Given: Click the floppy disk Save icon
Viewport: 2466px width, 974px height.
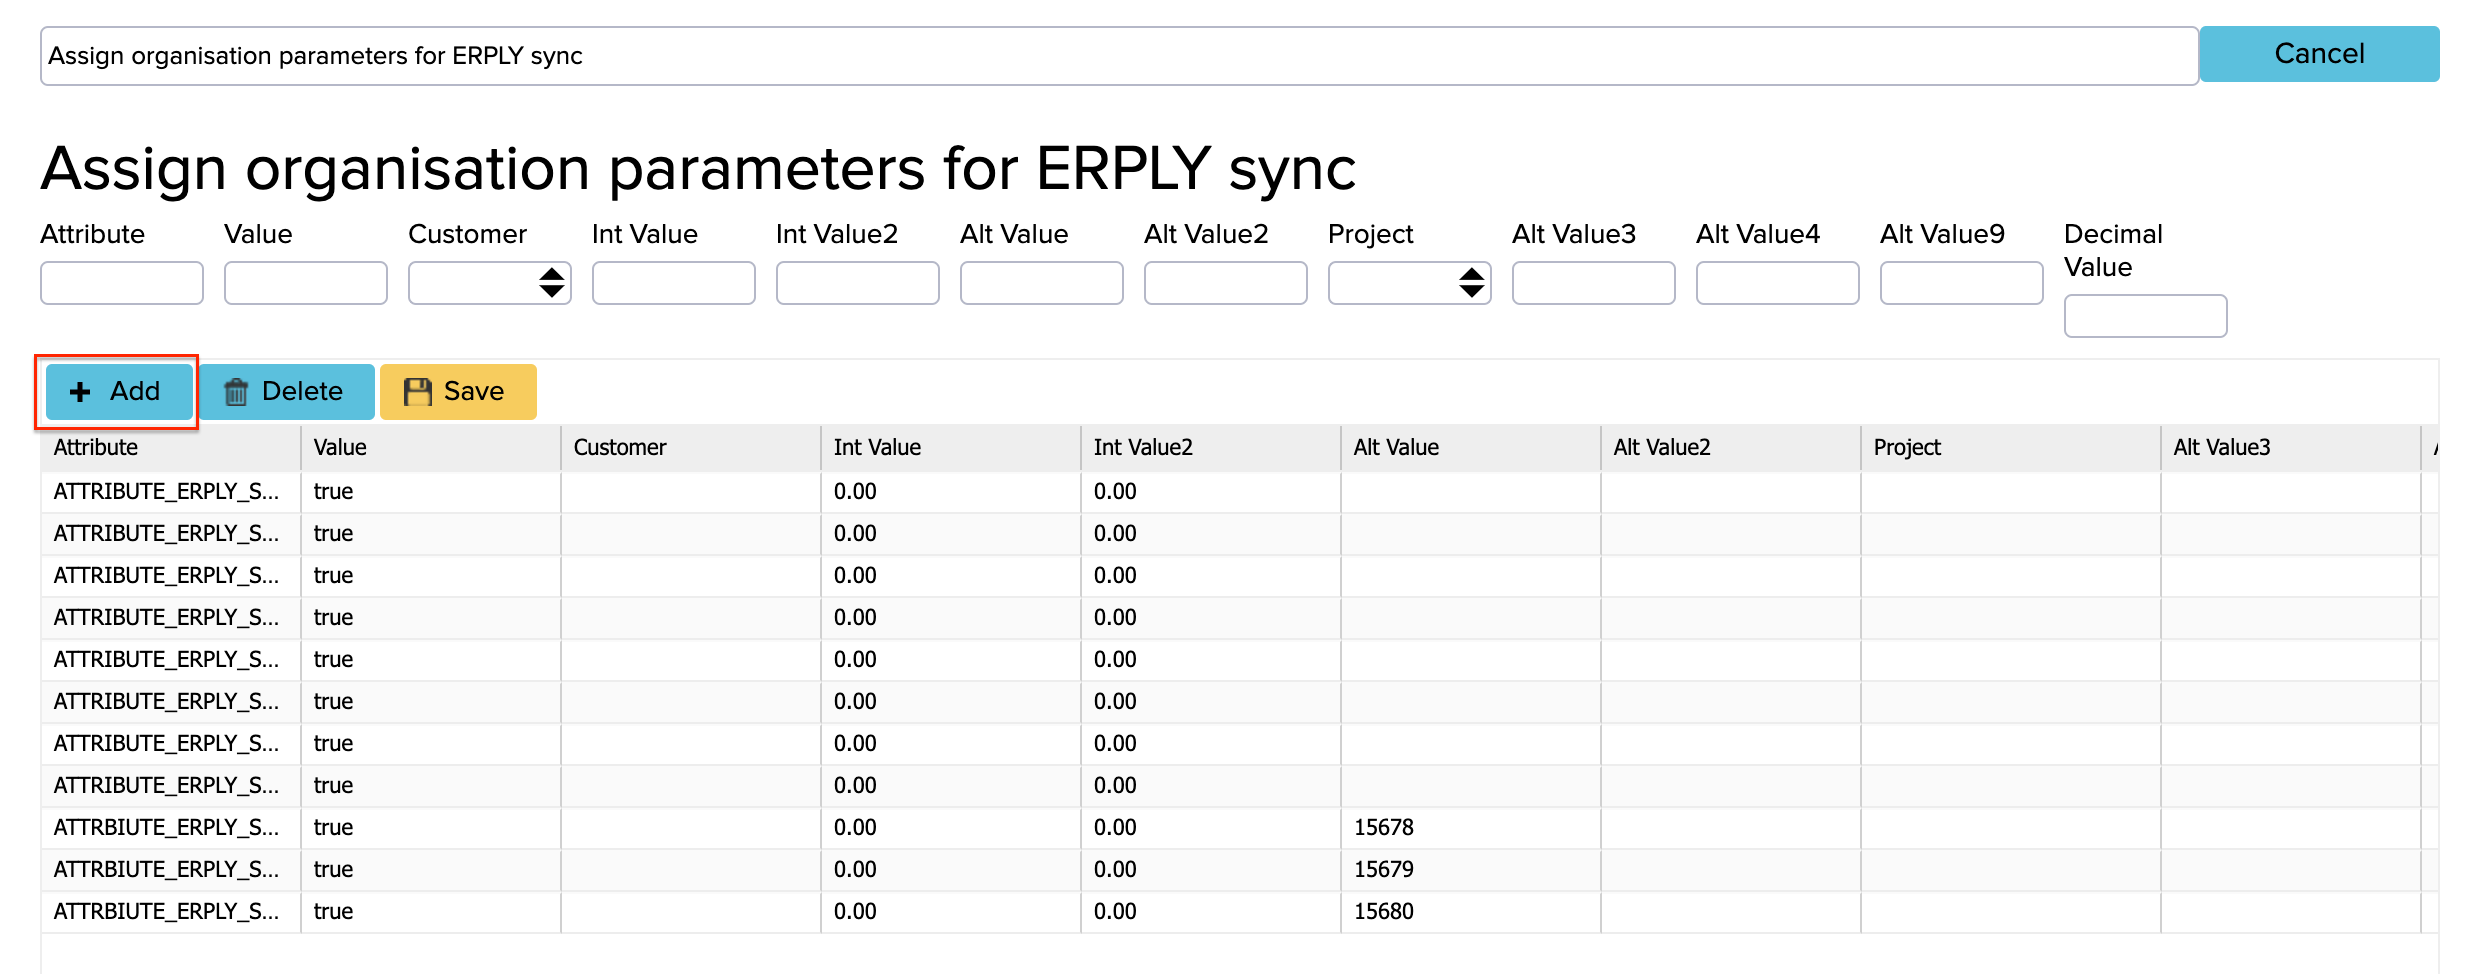Looking at the screenshot, I should point(417,392).
